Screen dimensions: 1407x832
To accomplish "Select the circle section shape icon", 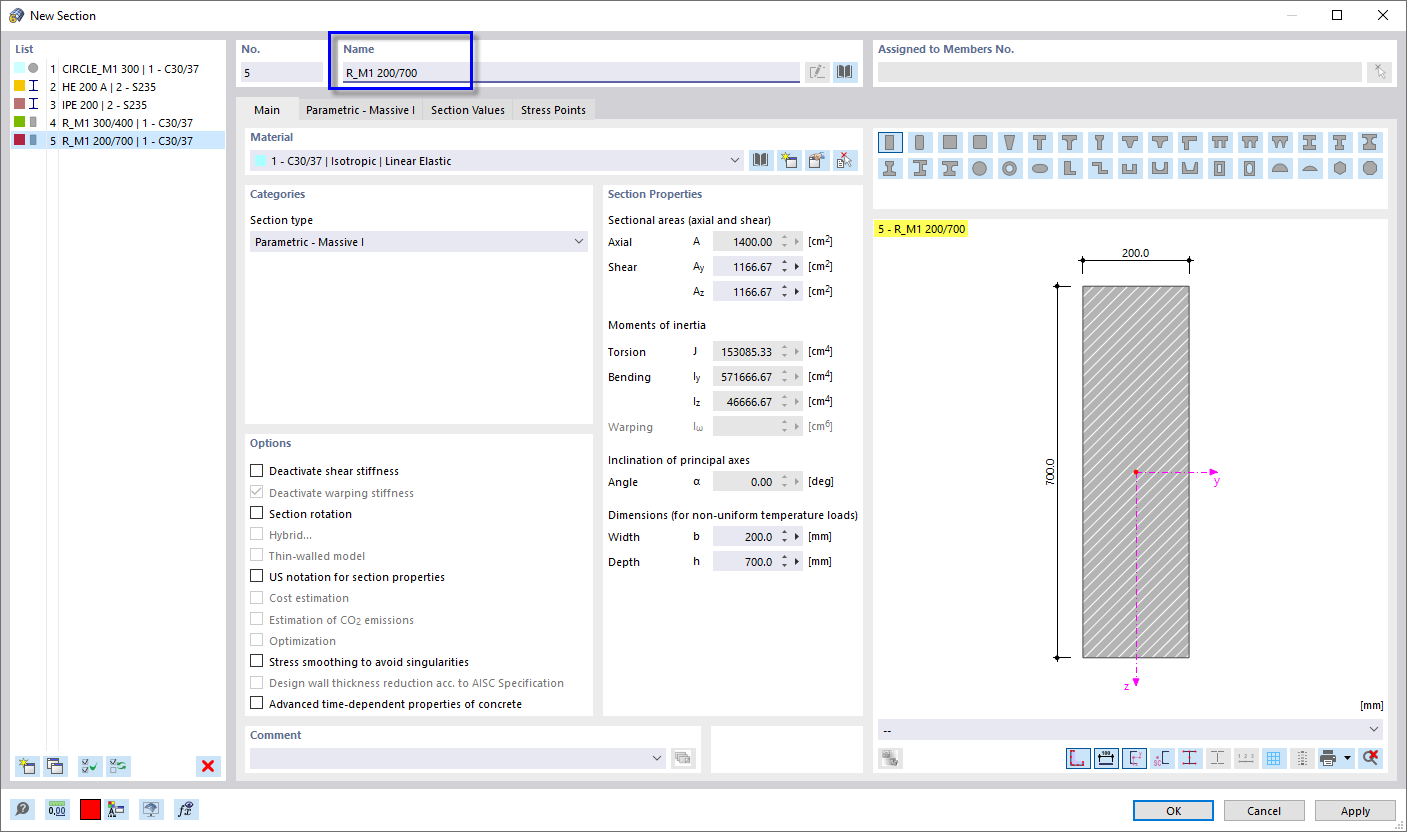I will point(980,168).
